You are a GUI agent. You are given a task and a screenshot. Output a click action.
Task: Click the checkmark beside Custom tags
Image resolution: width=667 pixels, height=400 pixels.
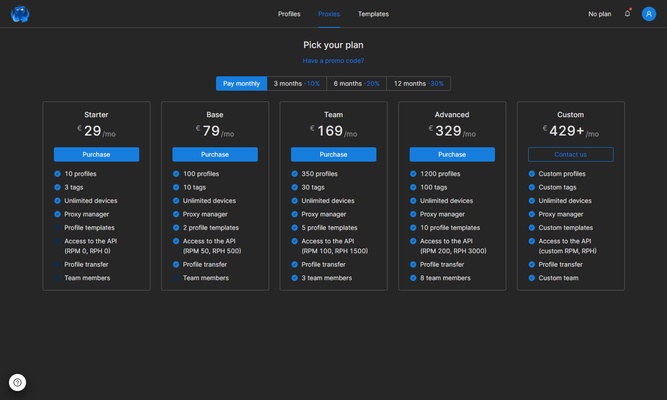532,187
